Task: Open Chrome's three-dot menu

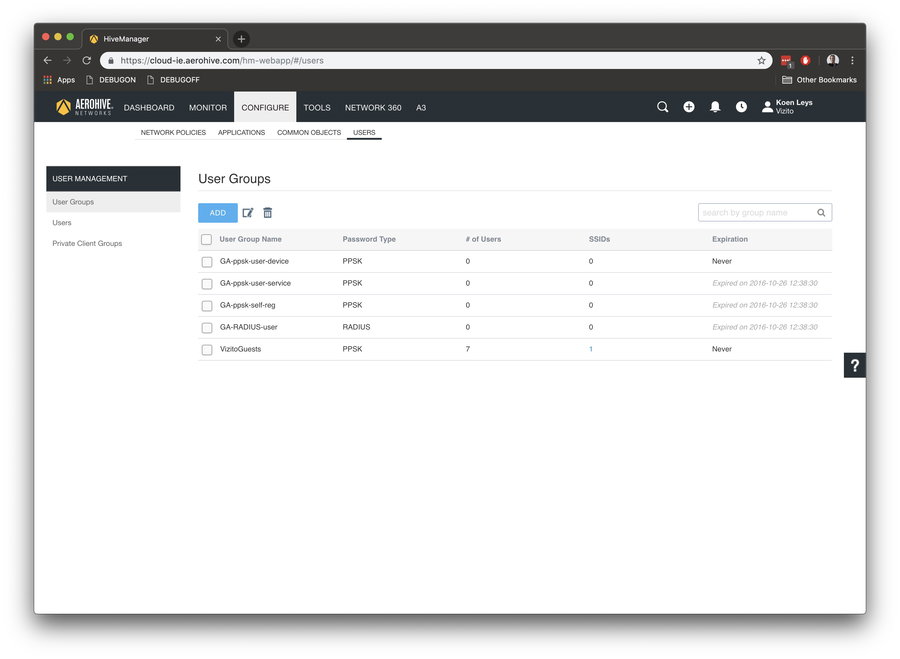Action: [852, 60]
